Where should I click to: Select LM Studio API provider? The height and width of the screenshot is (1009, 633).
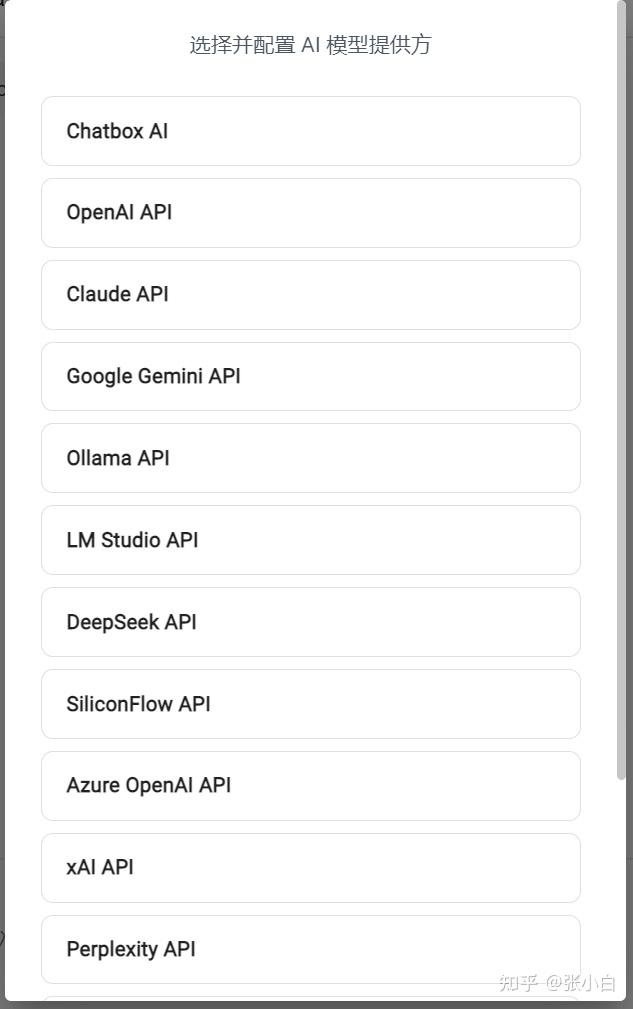click(311, 540)
